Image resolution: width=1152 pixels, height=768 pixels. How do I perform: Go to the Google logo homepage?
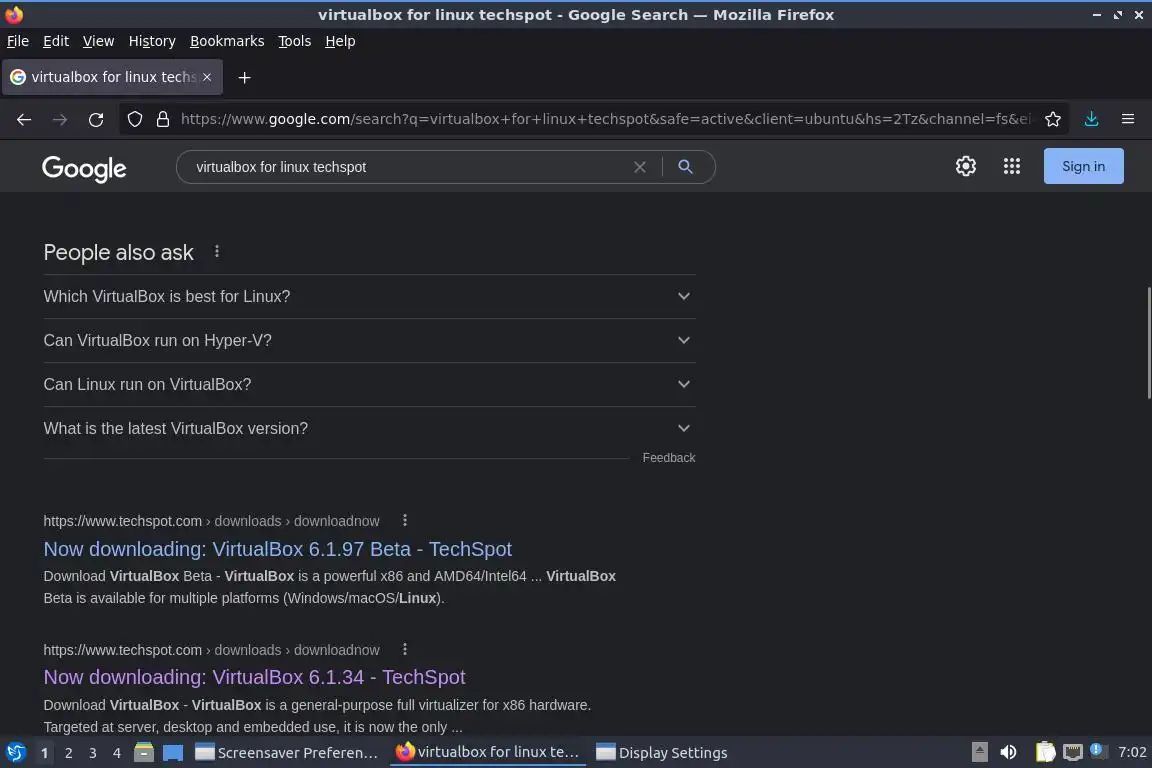click(84, 169)
